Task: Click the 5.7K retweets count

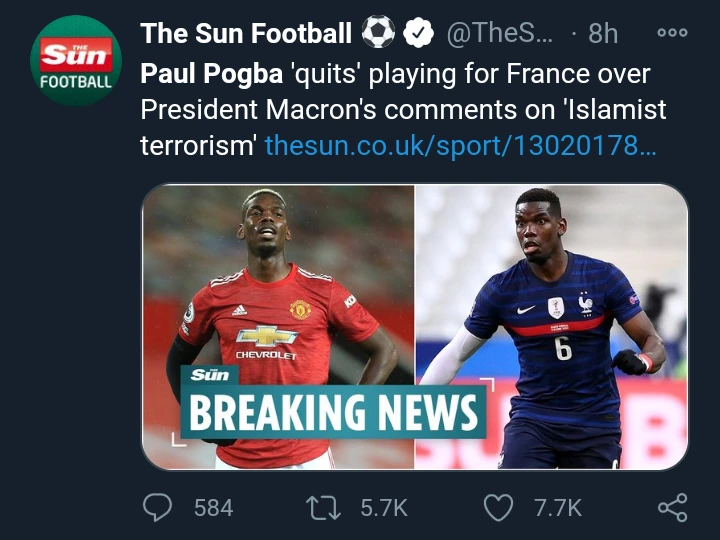Action: pos(383,508)
